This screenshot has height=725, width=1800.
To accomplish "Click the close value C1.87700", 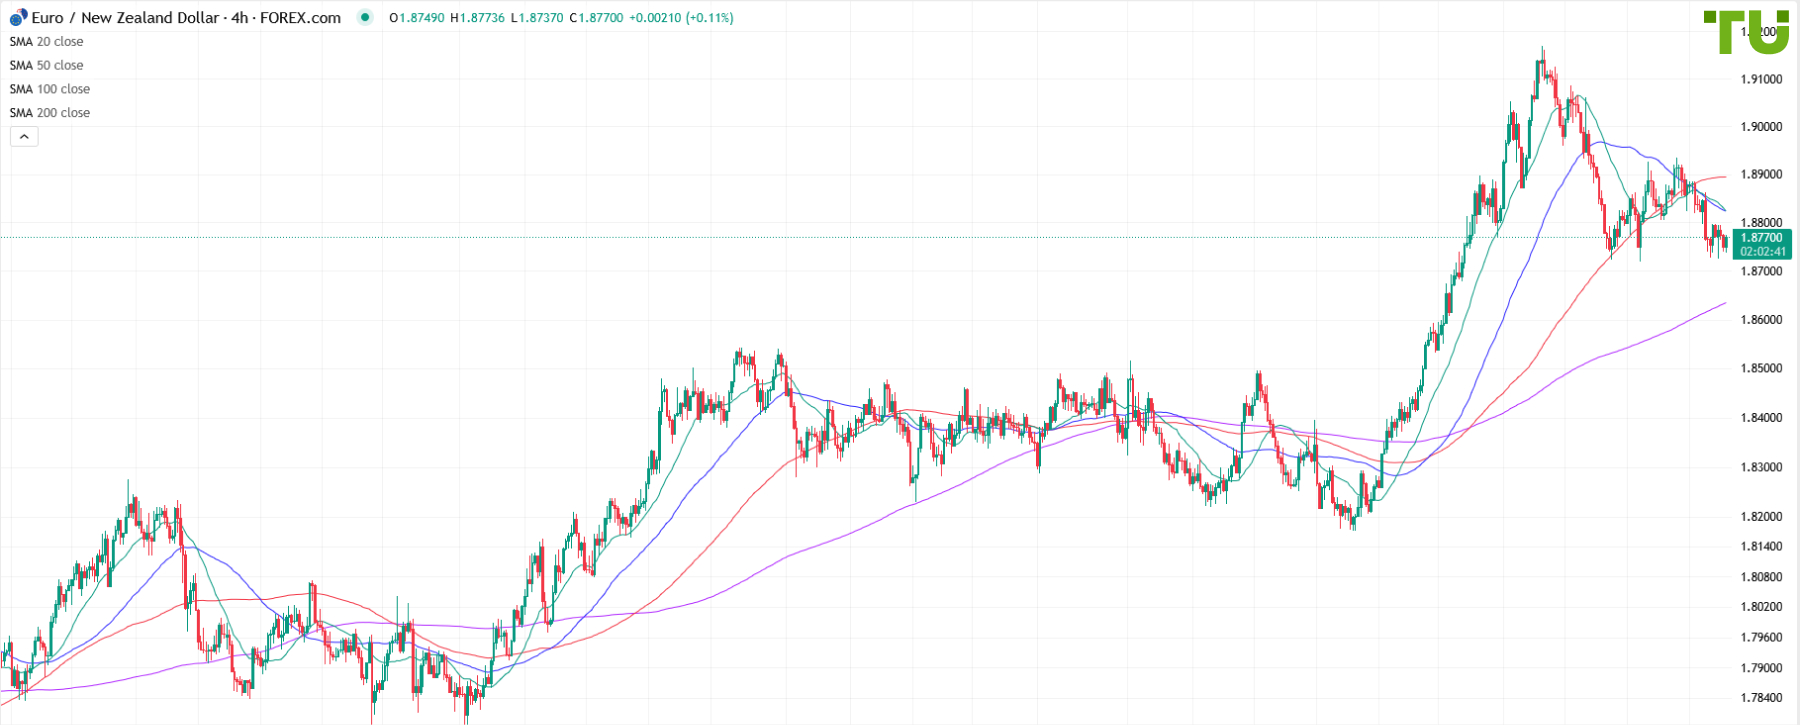I will tap(596, 18).
